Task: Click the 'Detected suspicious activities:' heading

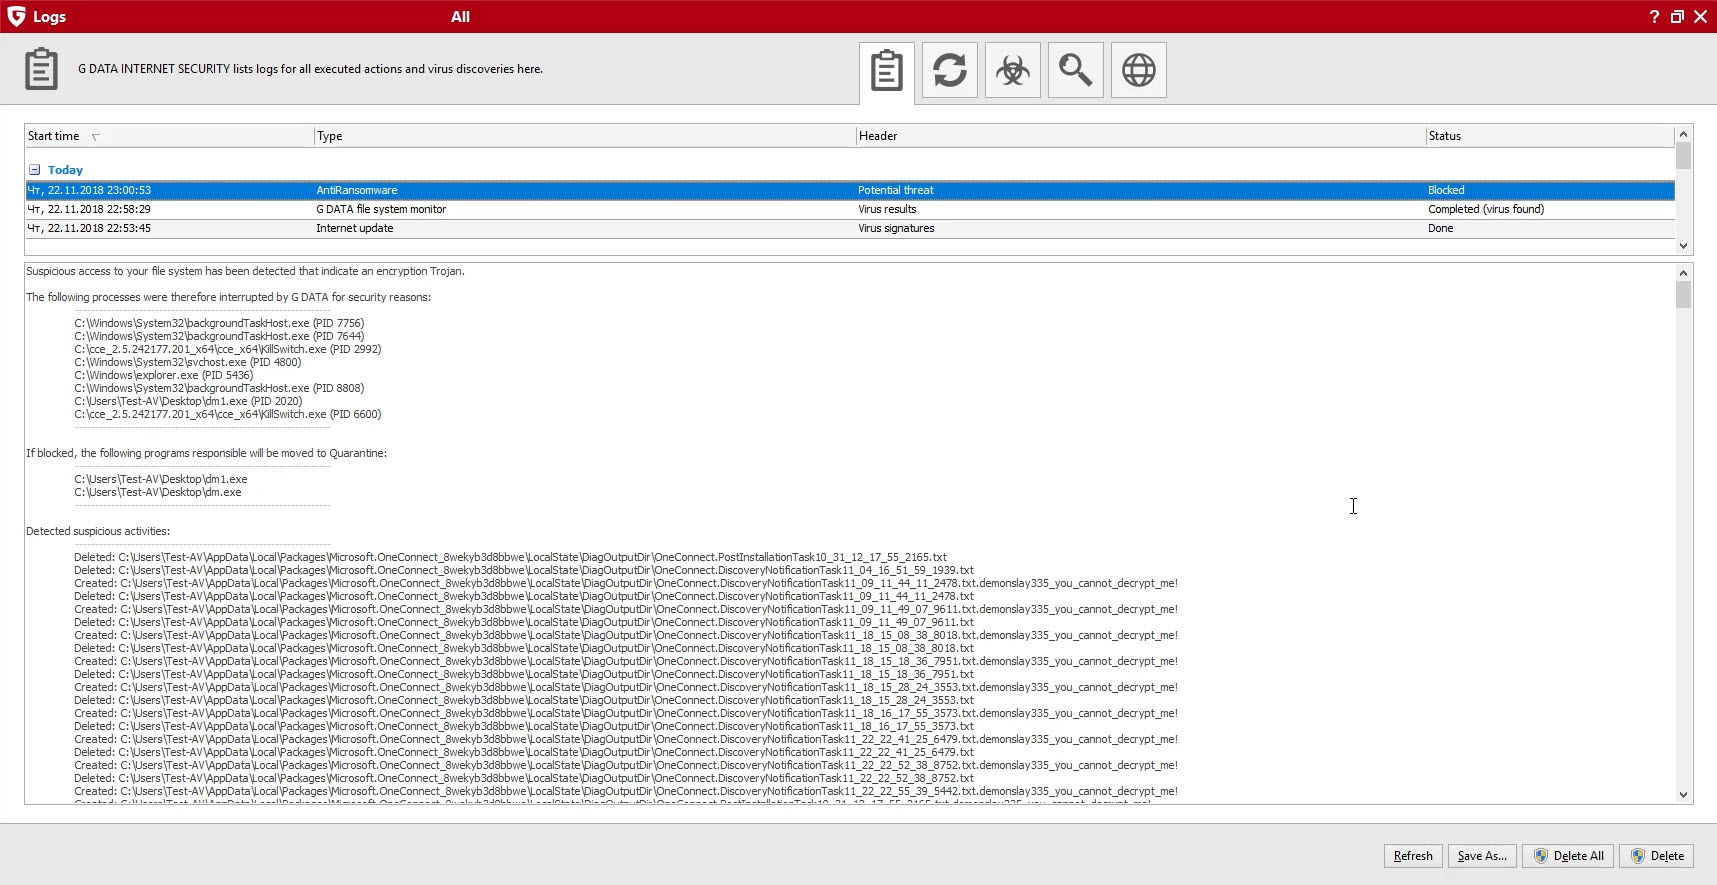Action: (x=98, y=531)
